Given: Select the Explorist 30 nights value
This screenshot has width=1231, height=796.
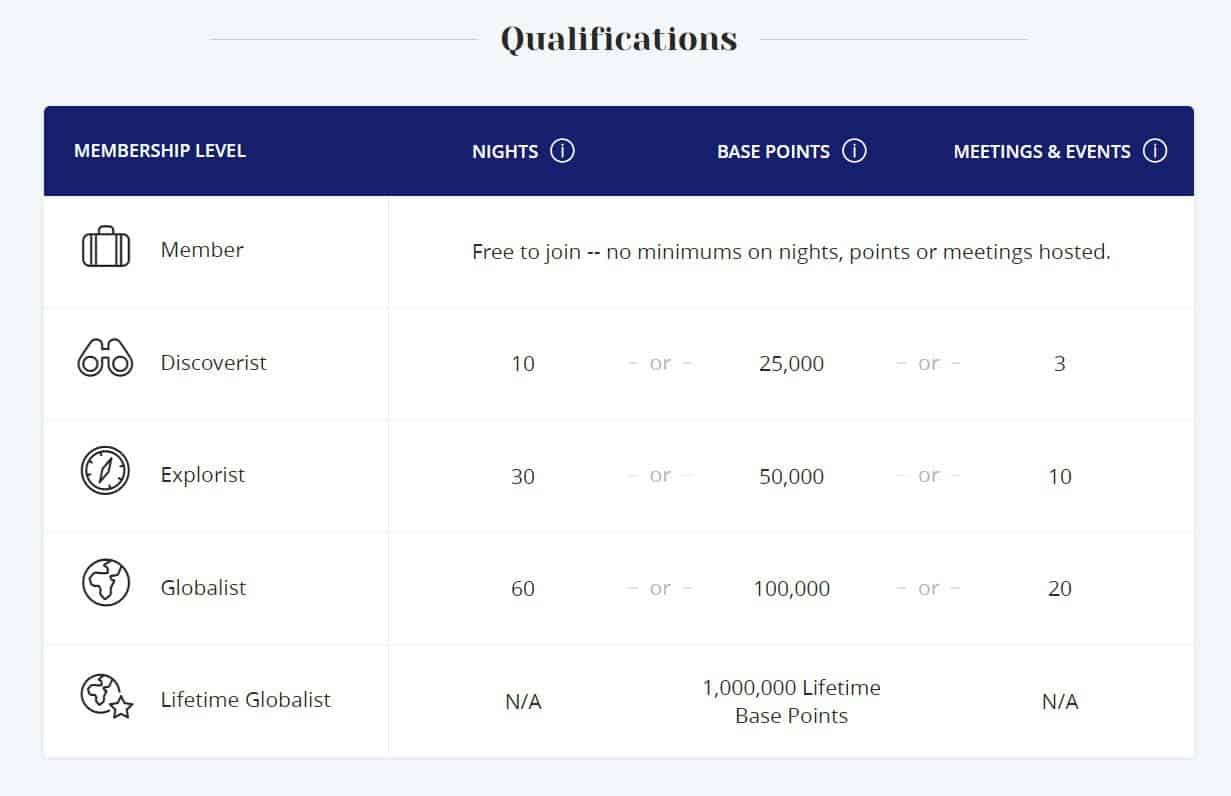Looking at the screenshot, I should point(523,477).
